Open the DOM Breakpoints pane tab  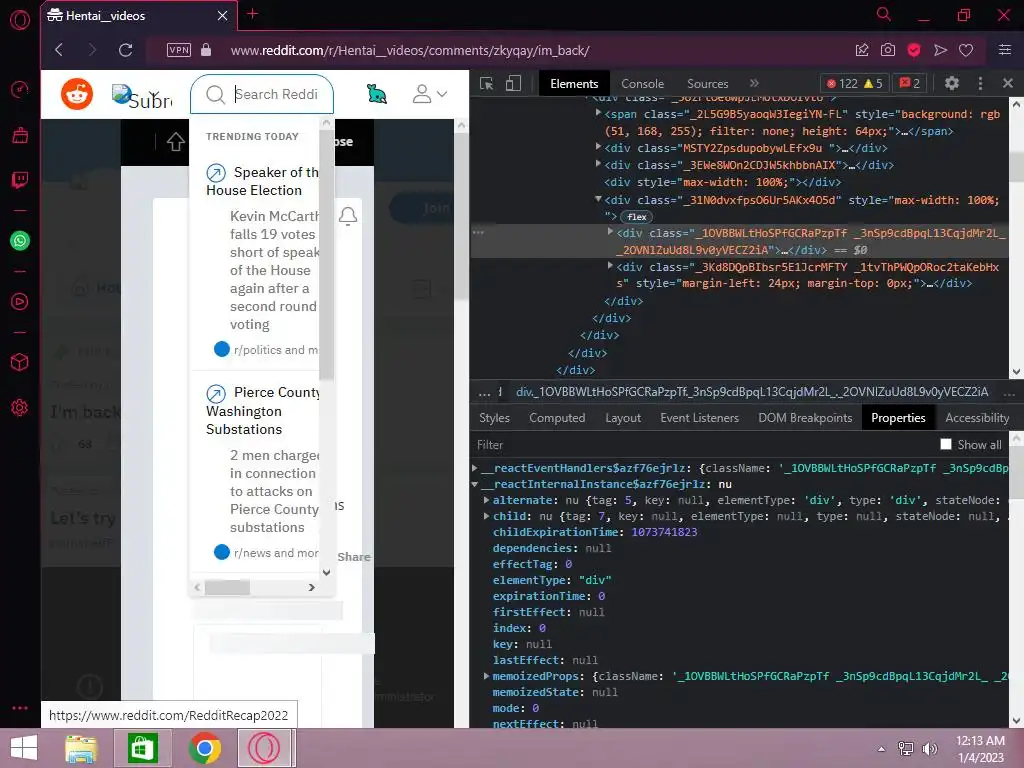(x=805, y=418)
